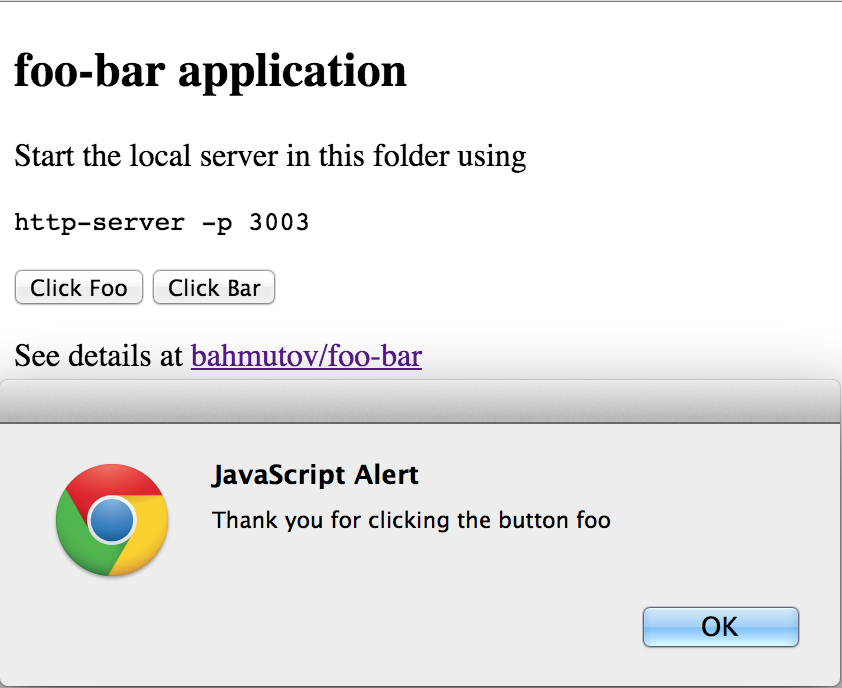Screen dimensions: 842x688
Task: Open the bahmutov/foo-bar link
Action: (306, 356)
